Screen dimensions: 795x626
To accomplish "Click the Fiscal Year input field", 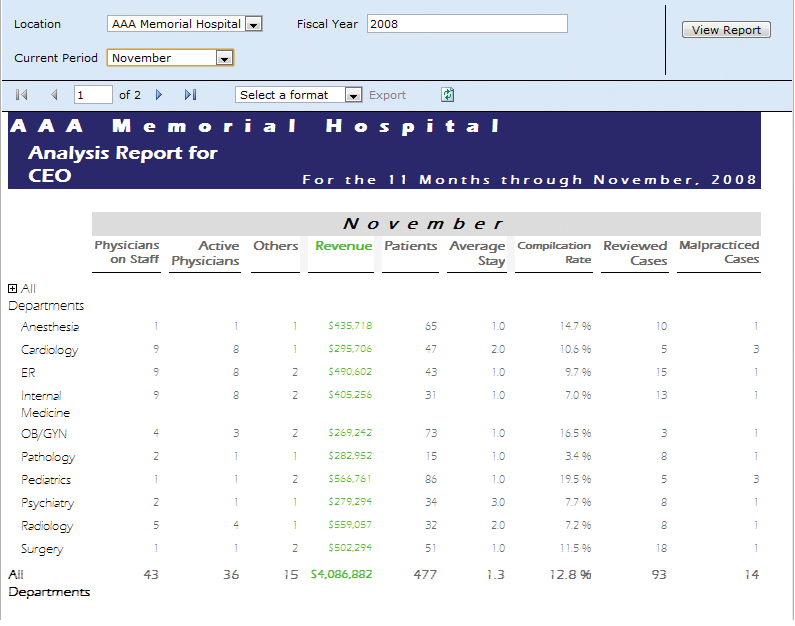I will [467, 24].
